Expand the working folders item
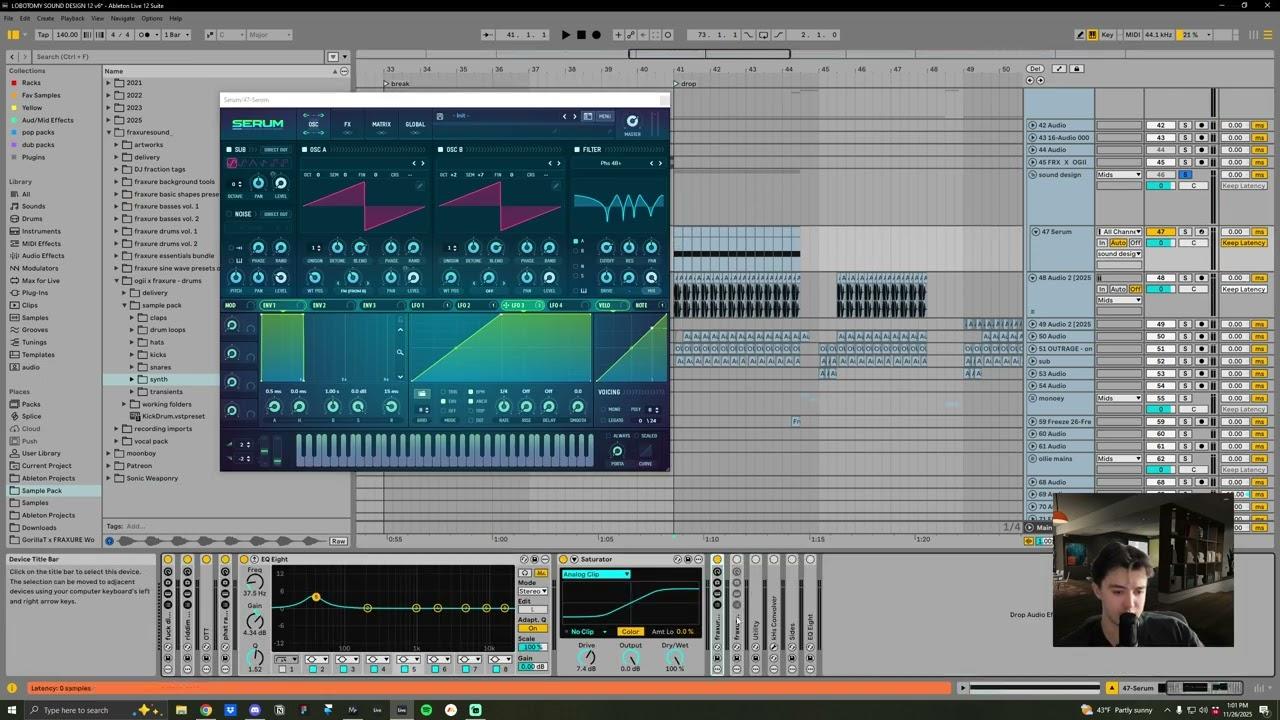The height and width of the screenshot is (720, 1280). (124, 404)
